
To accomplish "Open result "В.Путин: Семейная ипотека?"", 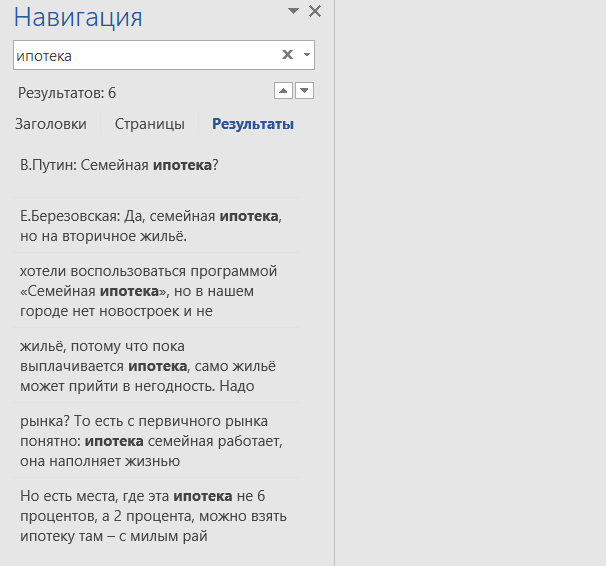I will coord(119,165).
